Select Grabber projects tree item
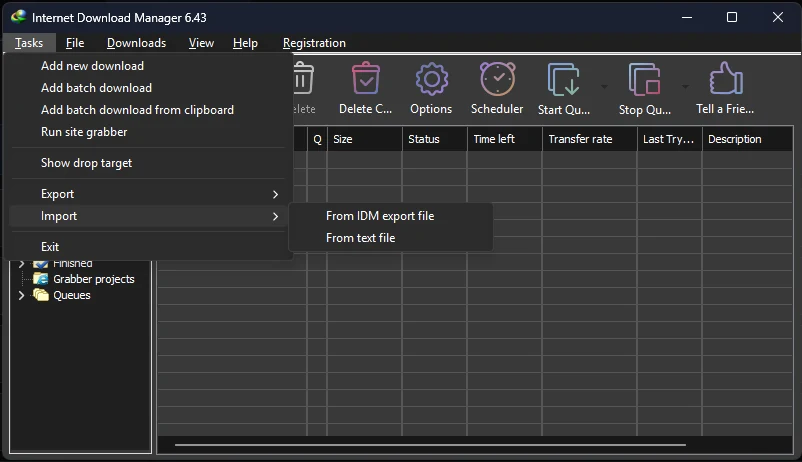Viewport: 802px width, 462px height. pyautogui.click(x=94, y=279)
